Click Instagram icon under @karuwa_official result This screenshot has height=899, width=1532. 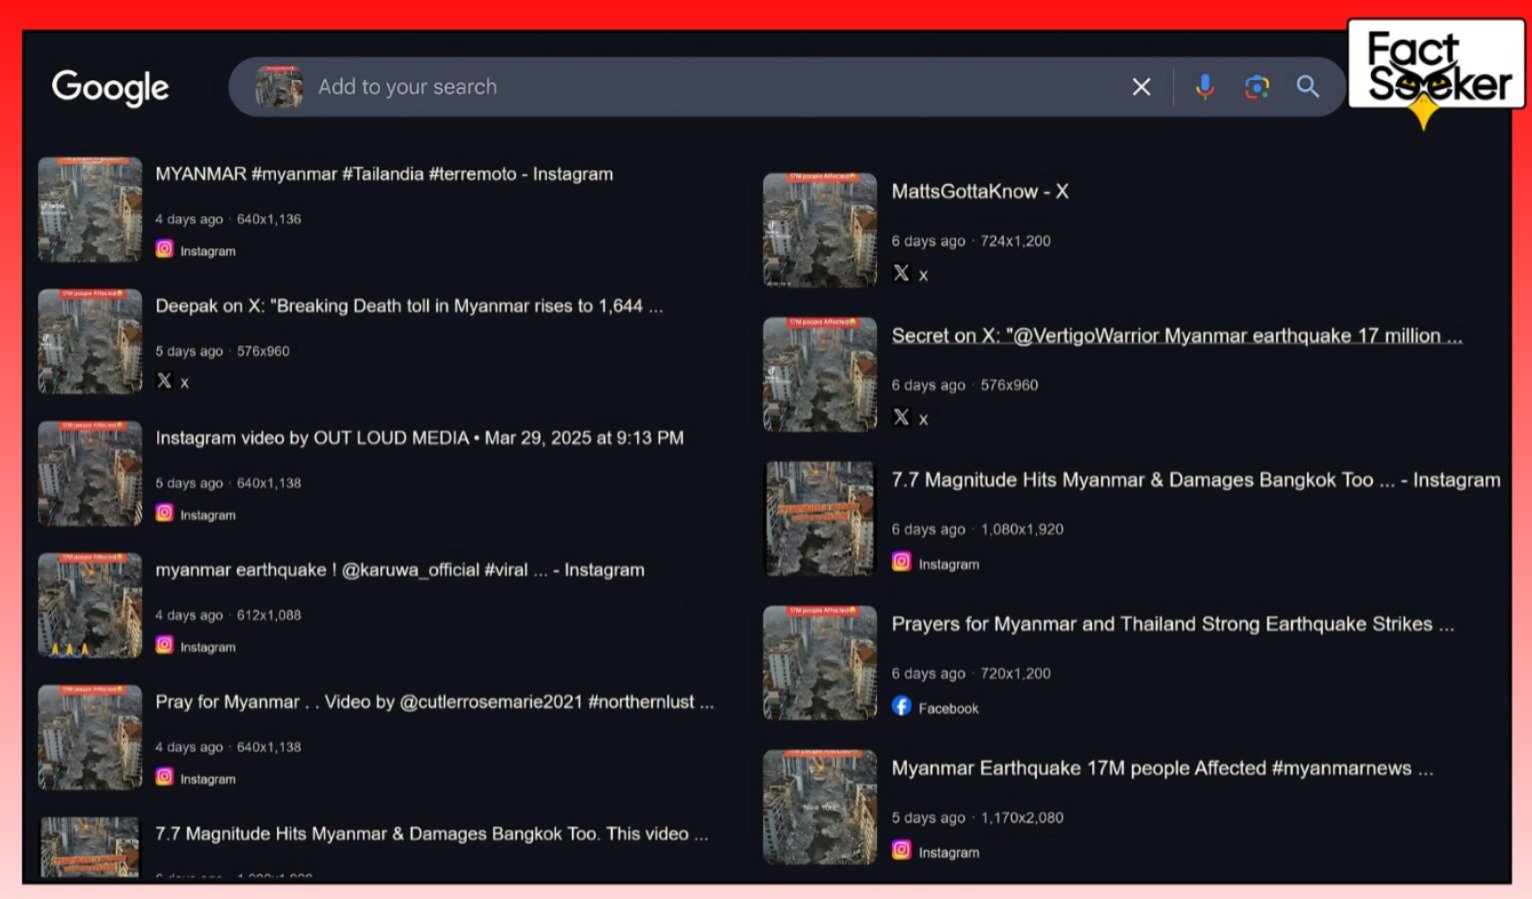click(164, 645)
